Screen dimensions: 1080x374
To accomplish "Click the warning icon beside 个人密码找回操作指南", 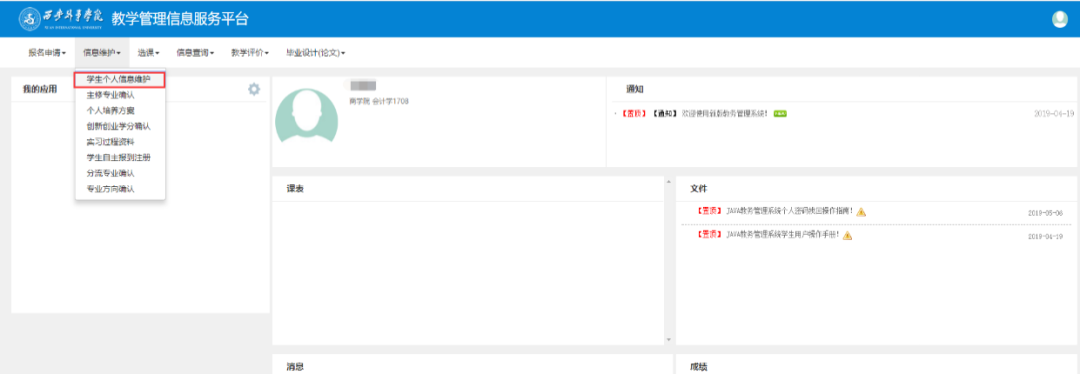I will 861,211.
